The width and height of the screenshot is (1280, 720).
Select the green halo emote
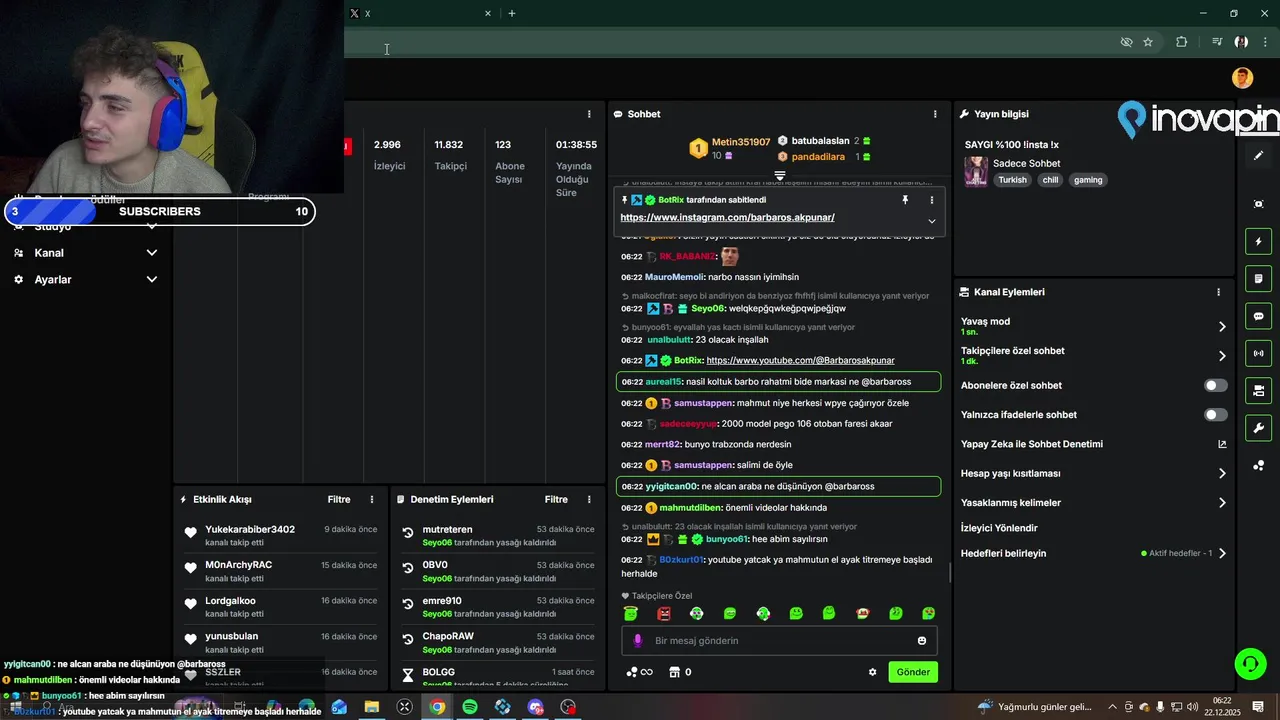(x=630, y=613)
